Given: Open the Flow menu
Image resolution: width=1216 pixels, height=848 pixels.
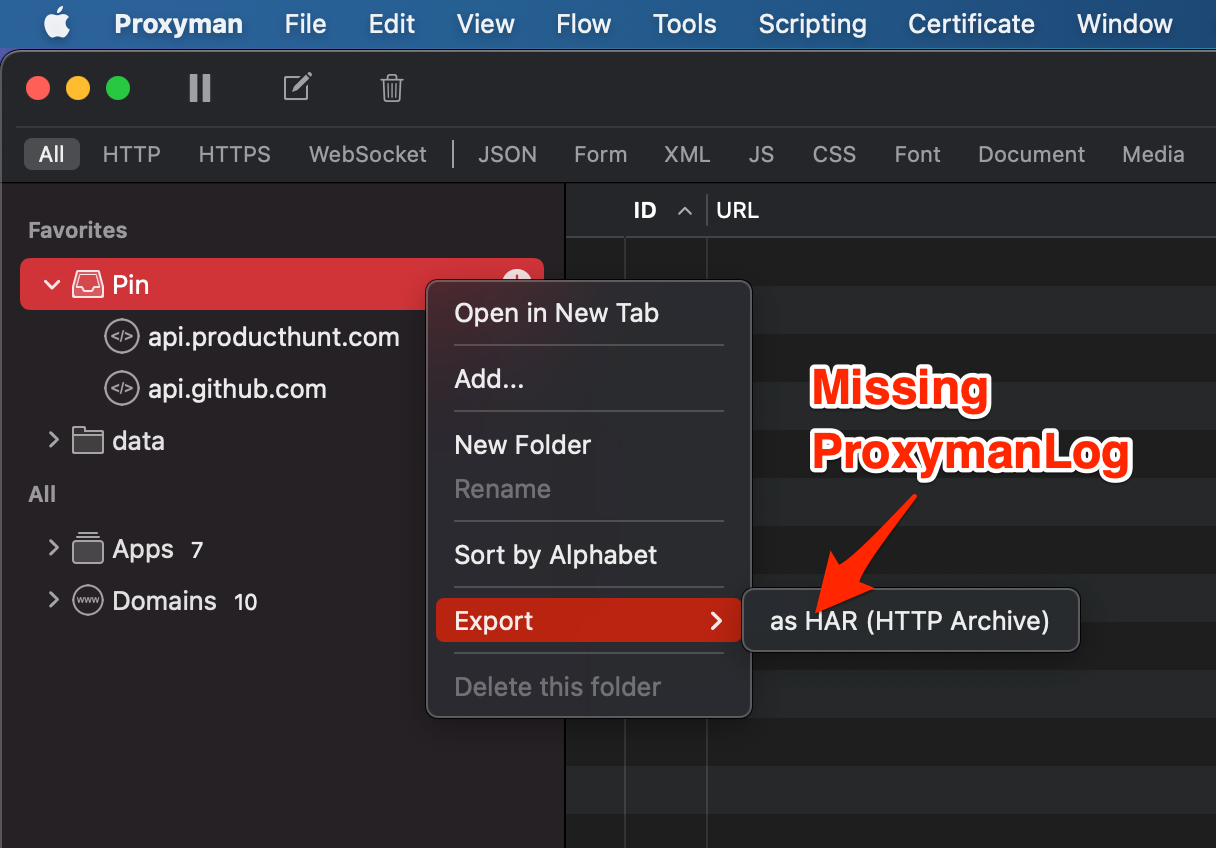Looking at the screenshot, I should 584,24.
